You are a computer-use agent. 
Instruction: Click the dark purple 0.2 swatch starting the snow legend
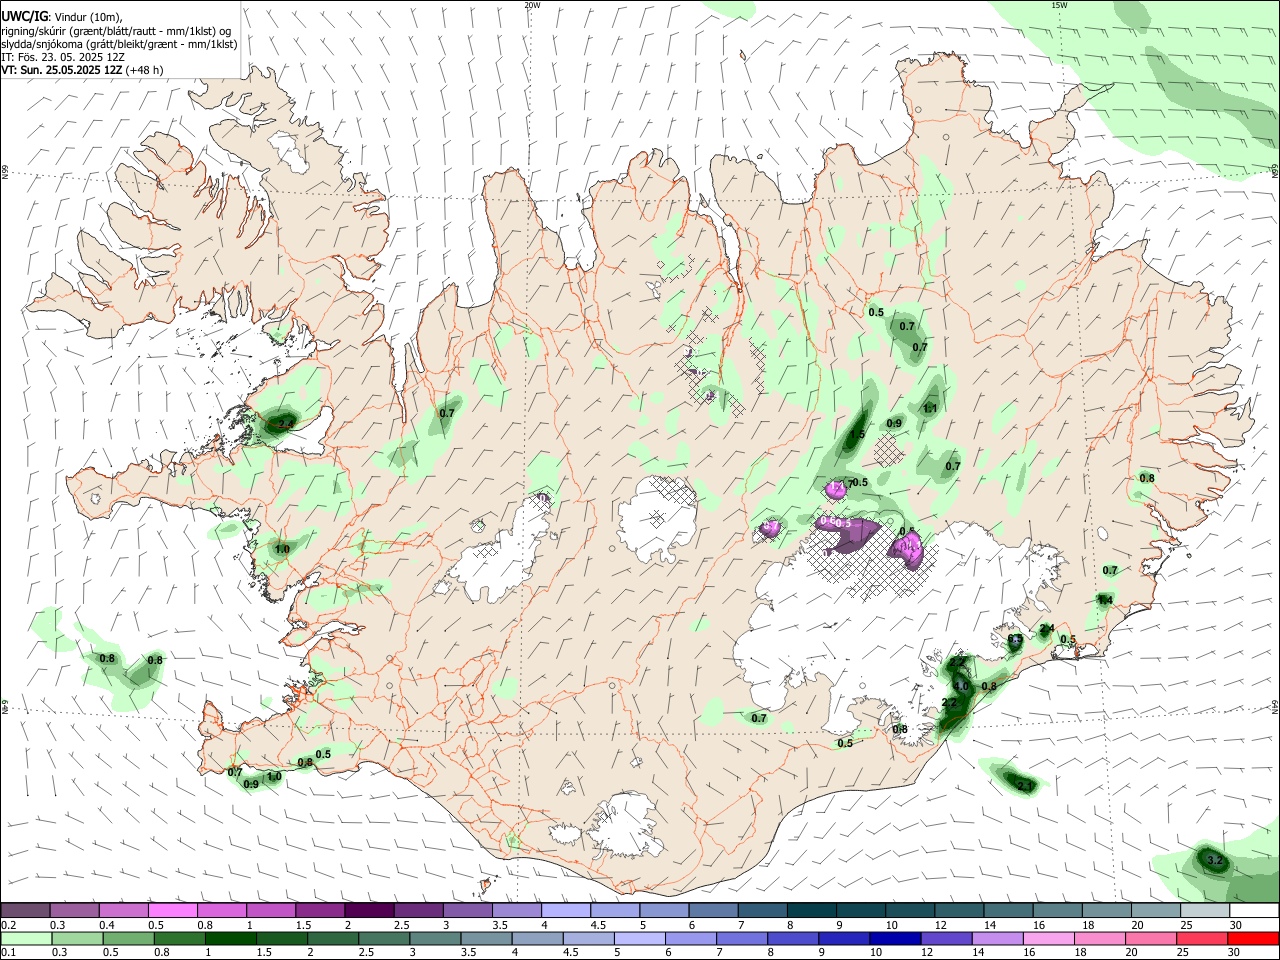[26, 911]
